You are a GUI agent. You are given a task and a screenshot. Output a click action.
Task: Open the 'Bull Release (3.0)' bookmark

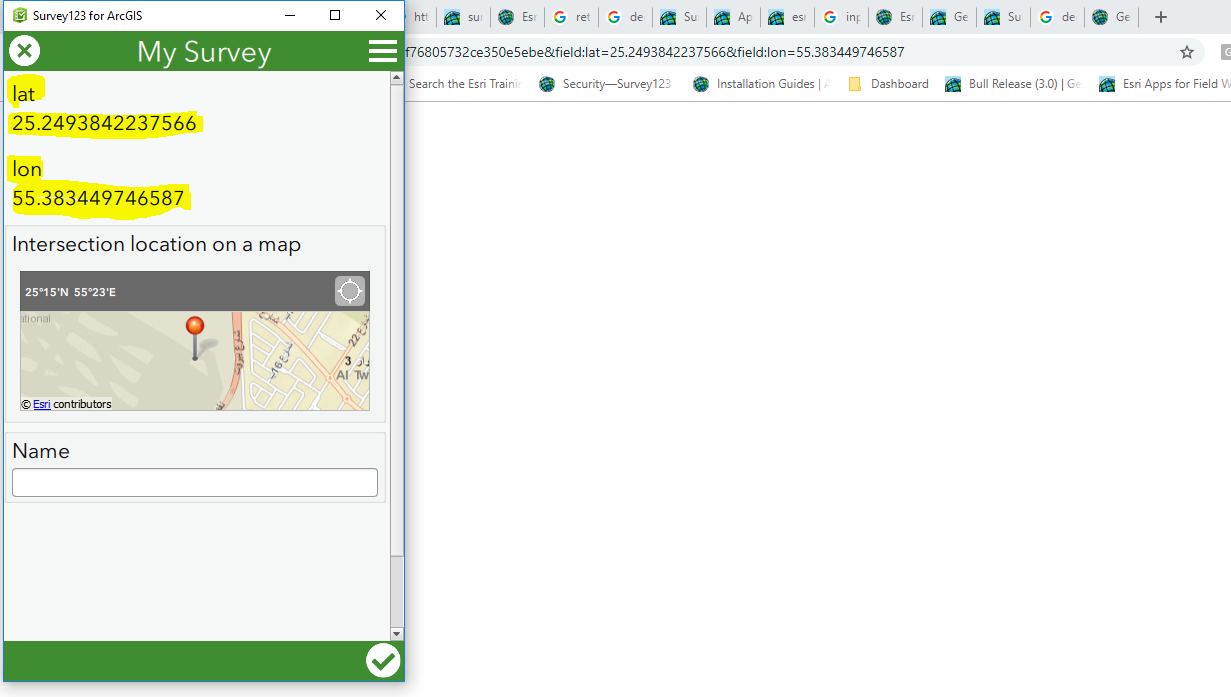click(x=1013, y=84)
